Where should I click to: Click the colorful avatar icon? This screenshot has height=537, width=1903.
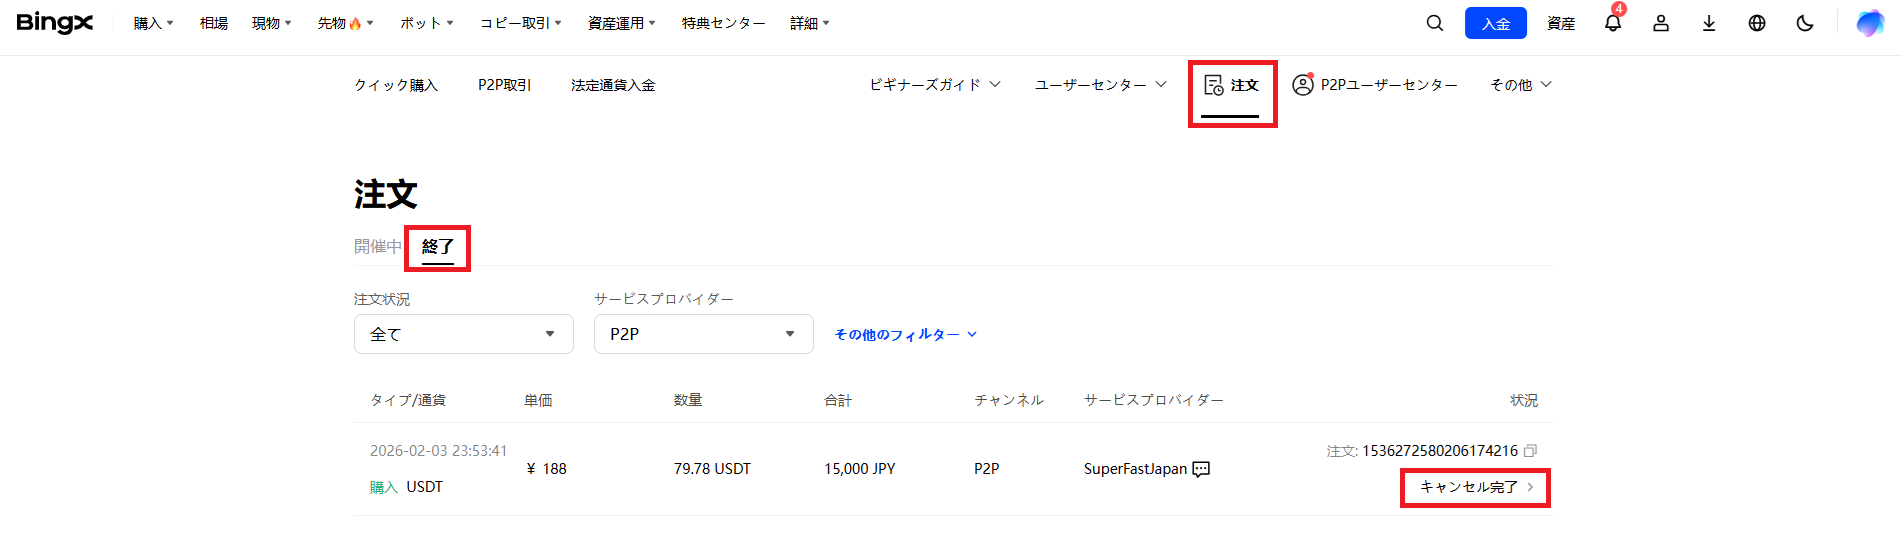click(x=1869, y=23)
